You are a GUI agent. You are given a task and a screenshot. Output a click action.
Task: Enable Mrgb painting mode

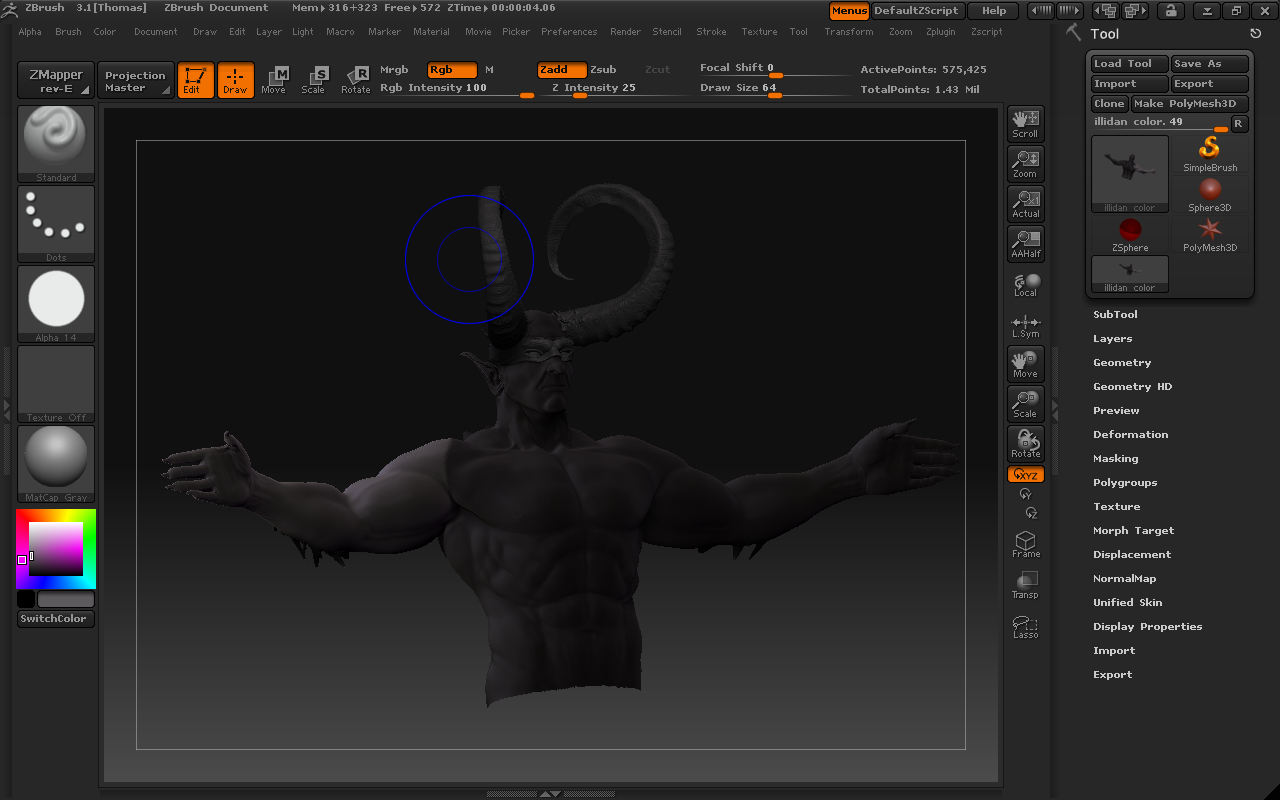point(393,69)
